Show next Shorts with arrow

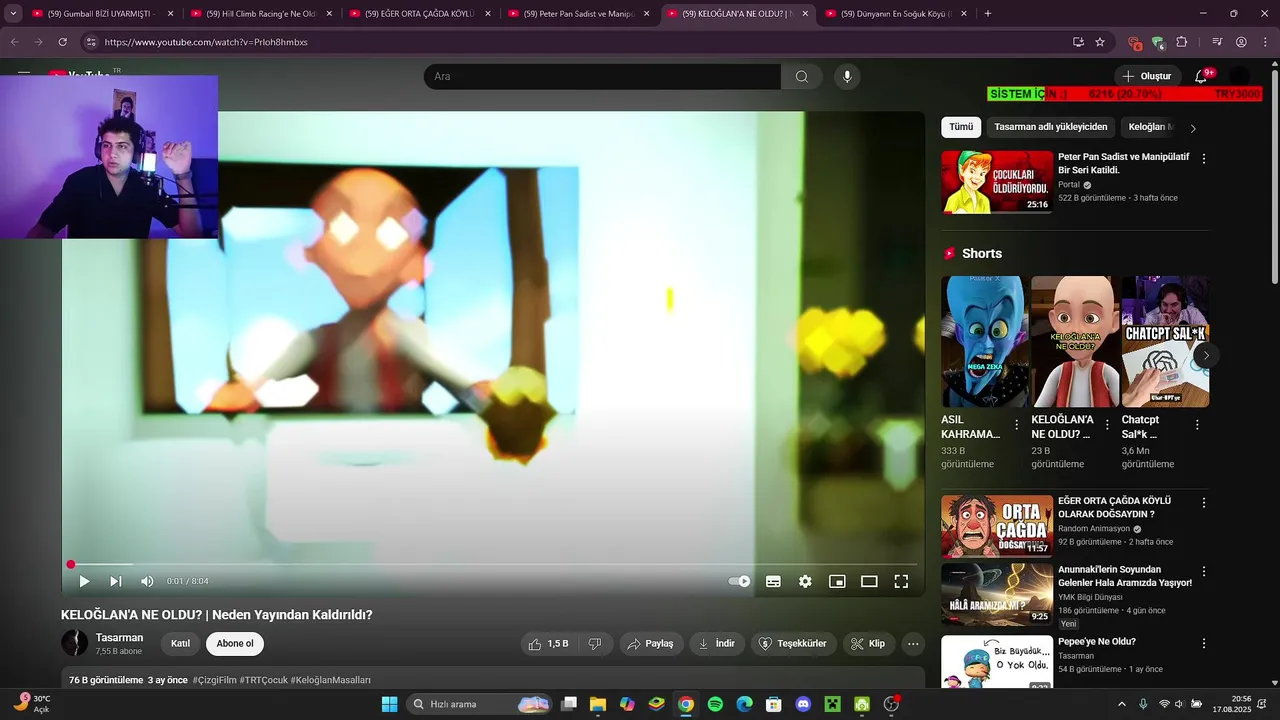[x=1206, y=355]
